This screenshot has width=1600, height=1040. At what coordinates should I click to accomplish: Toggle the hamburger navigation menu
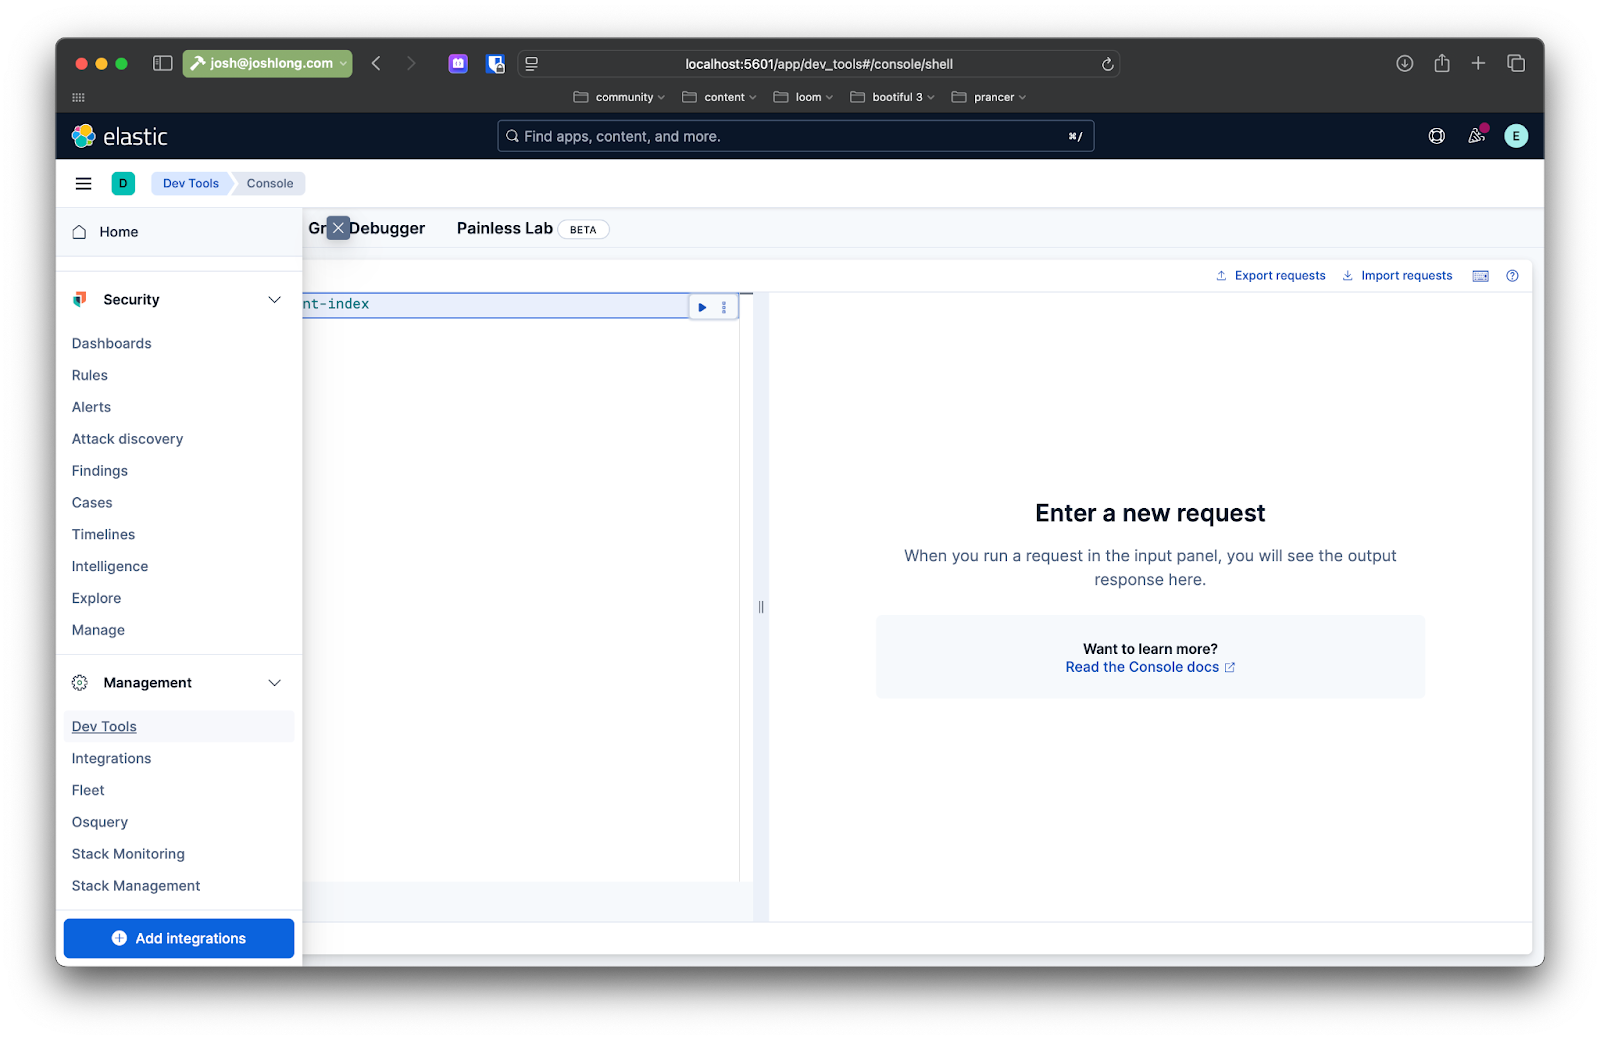click(84, 183)
